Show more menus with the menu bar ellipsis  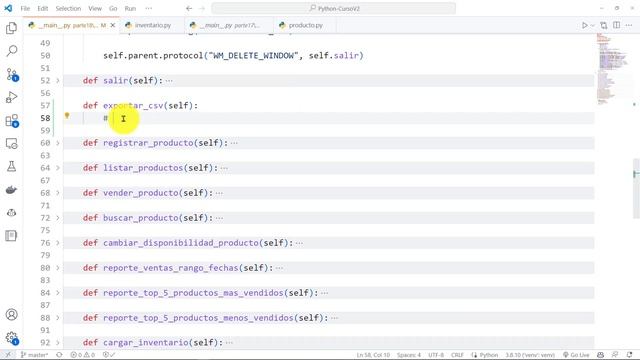coord(149,8)
